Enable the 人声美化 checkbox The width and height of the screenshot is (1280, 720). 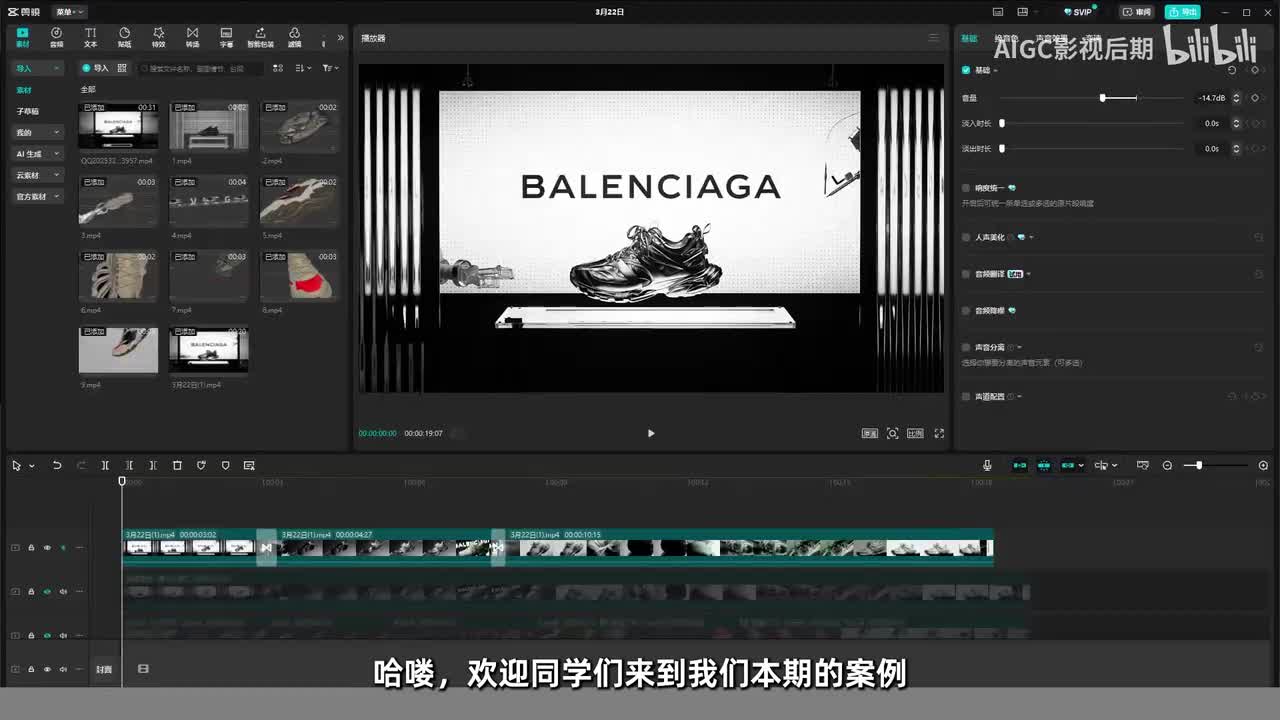(x=966, y=237)
